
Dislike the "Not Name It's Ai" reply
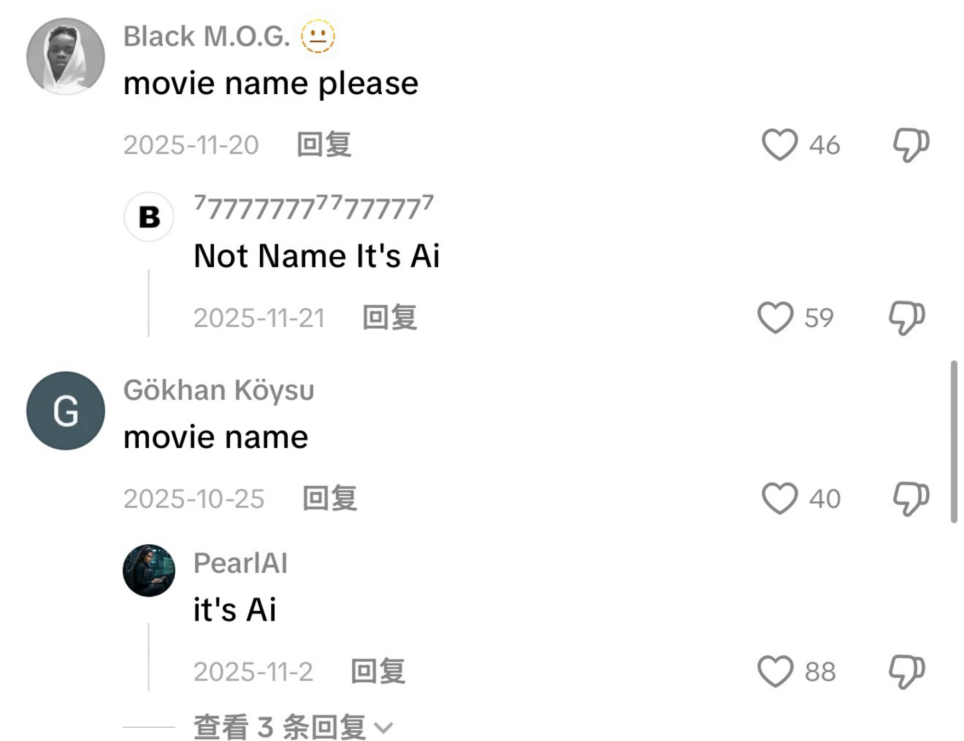pos(907,318)
